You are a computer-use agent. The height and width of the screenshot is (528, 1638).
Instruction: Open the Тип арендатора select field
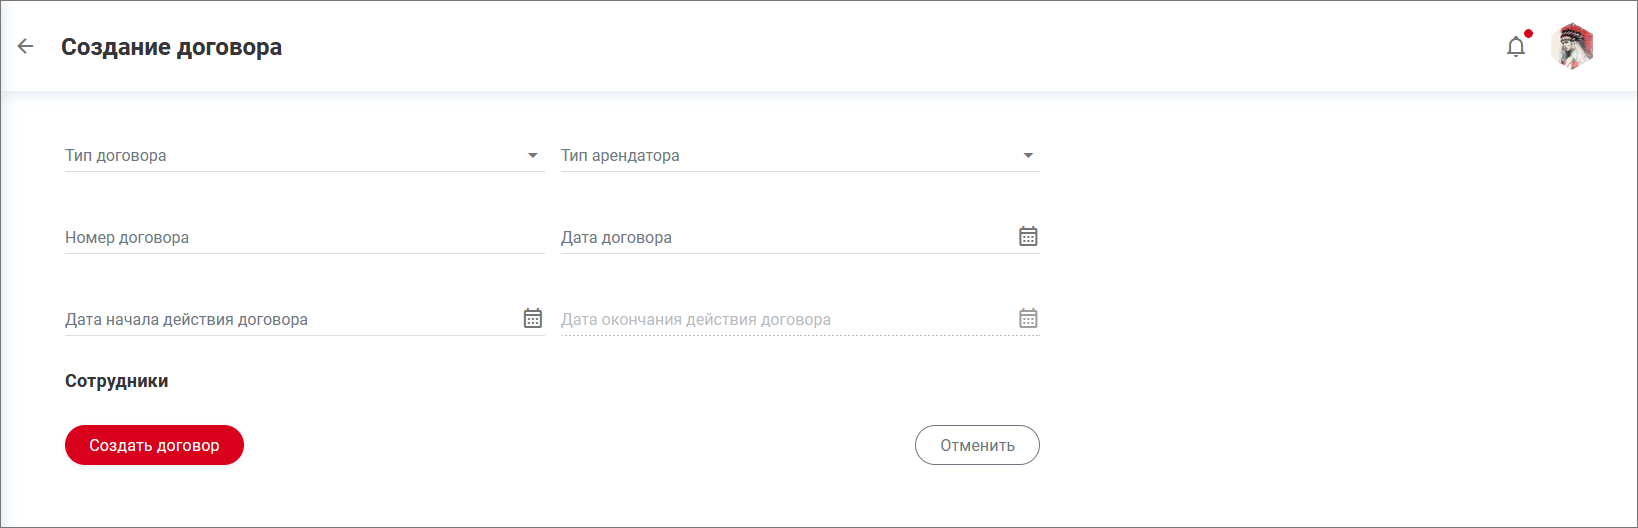785,156
